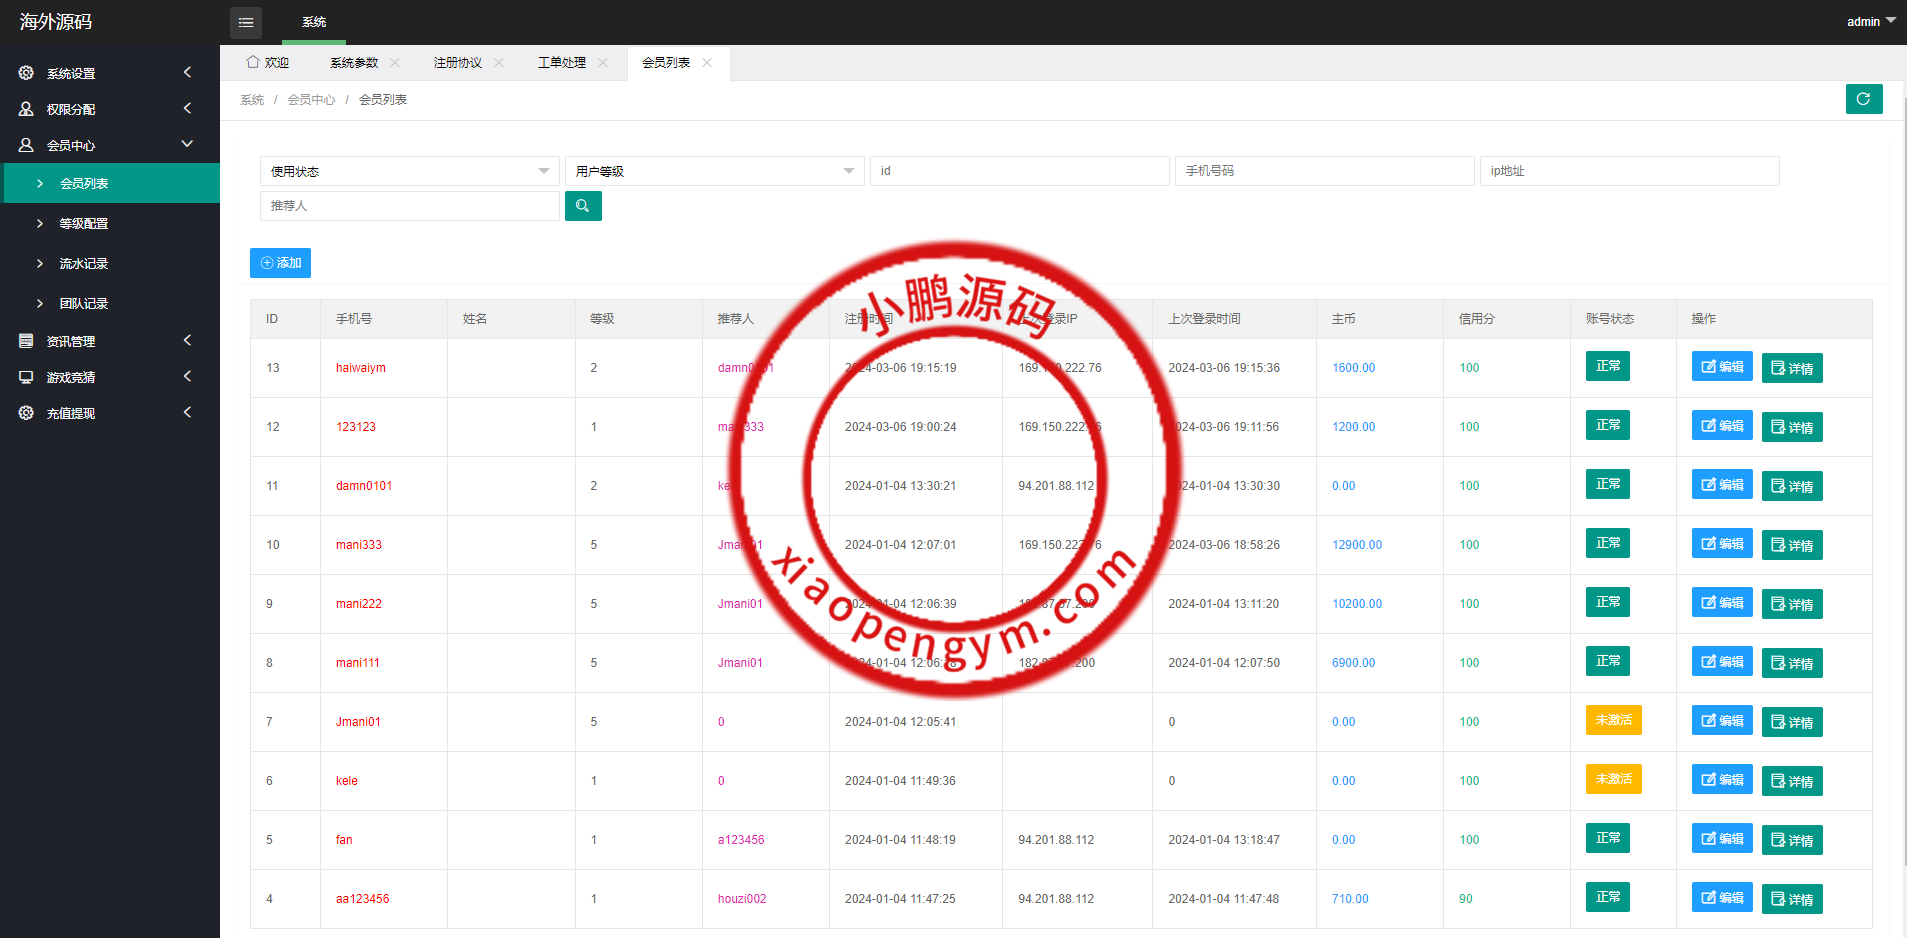
Task: Open the 使用状态 dropdown
Action: click(410, 171)
